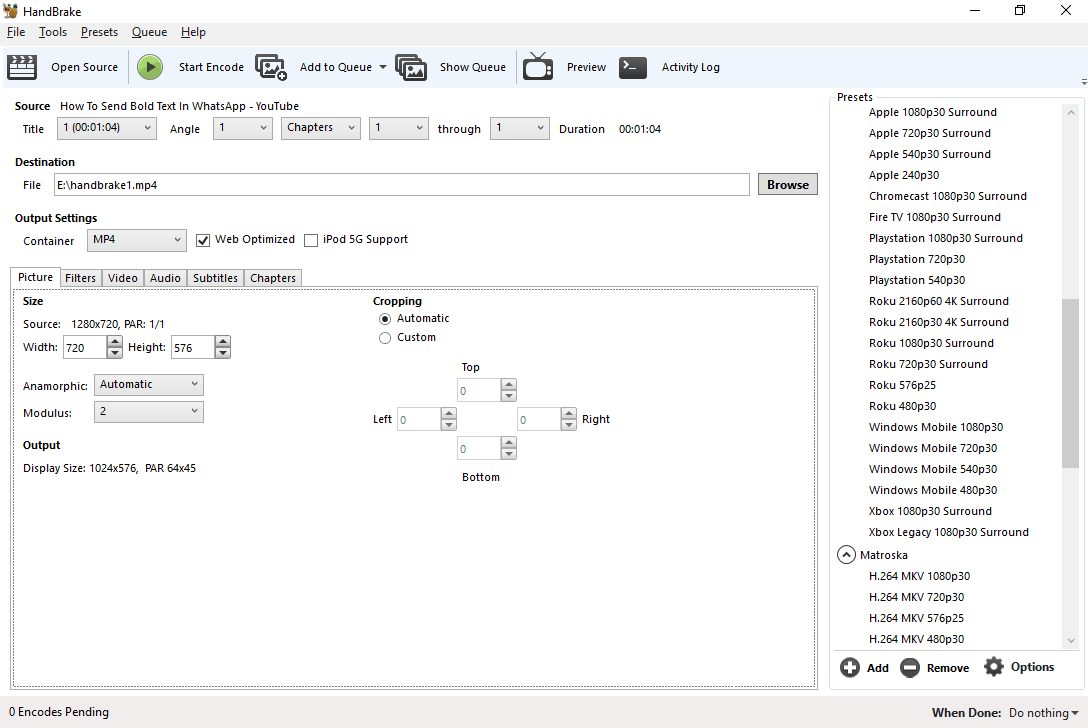Switch to the Subtitles tab
Image resolution: width=1088 pixels, height=728 pixels.
tap(215, 278)
